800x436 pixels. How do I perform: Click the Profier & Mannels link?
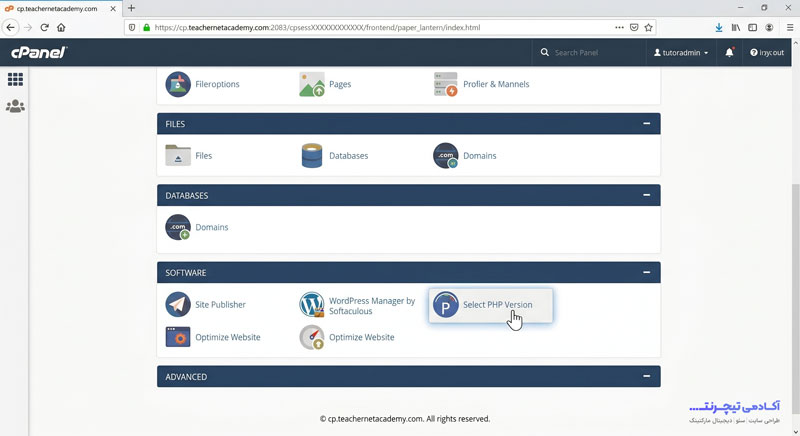tap(496, 84)
